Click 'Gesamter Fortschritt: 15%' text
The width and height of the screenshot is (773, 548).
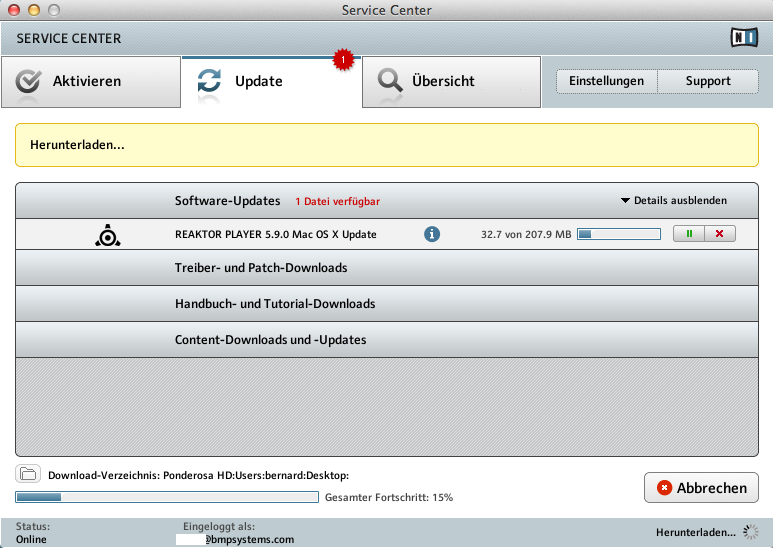(x=389, y=497)
